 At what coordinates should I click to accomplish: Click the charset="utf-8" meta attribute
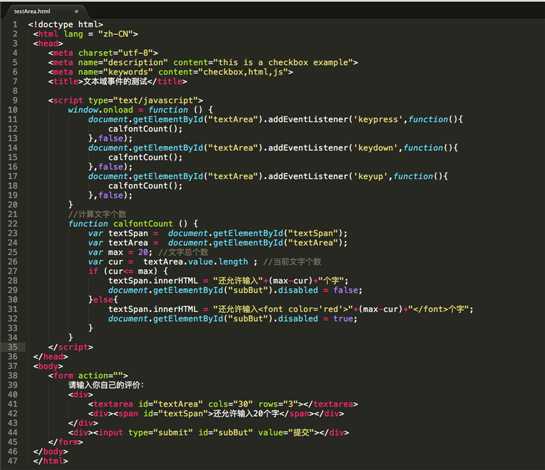click(x=115, y=53)
